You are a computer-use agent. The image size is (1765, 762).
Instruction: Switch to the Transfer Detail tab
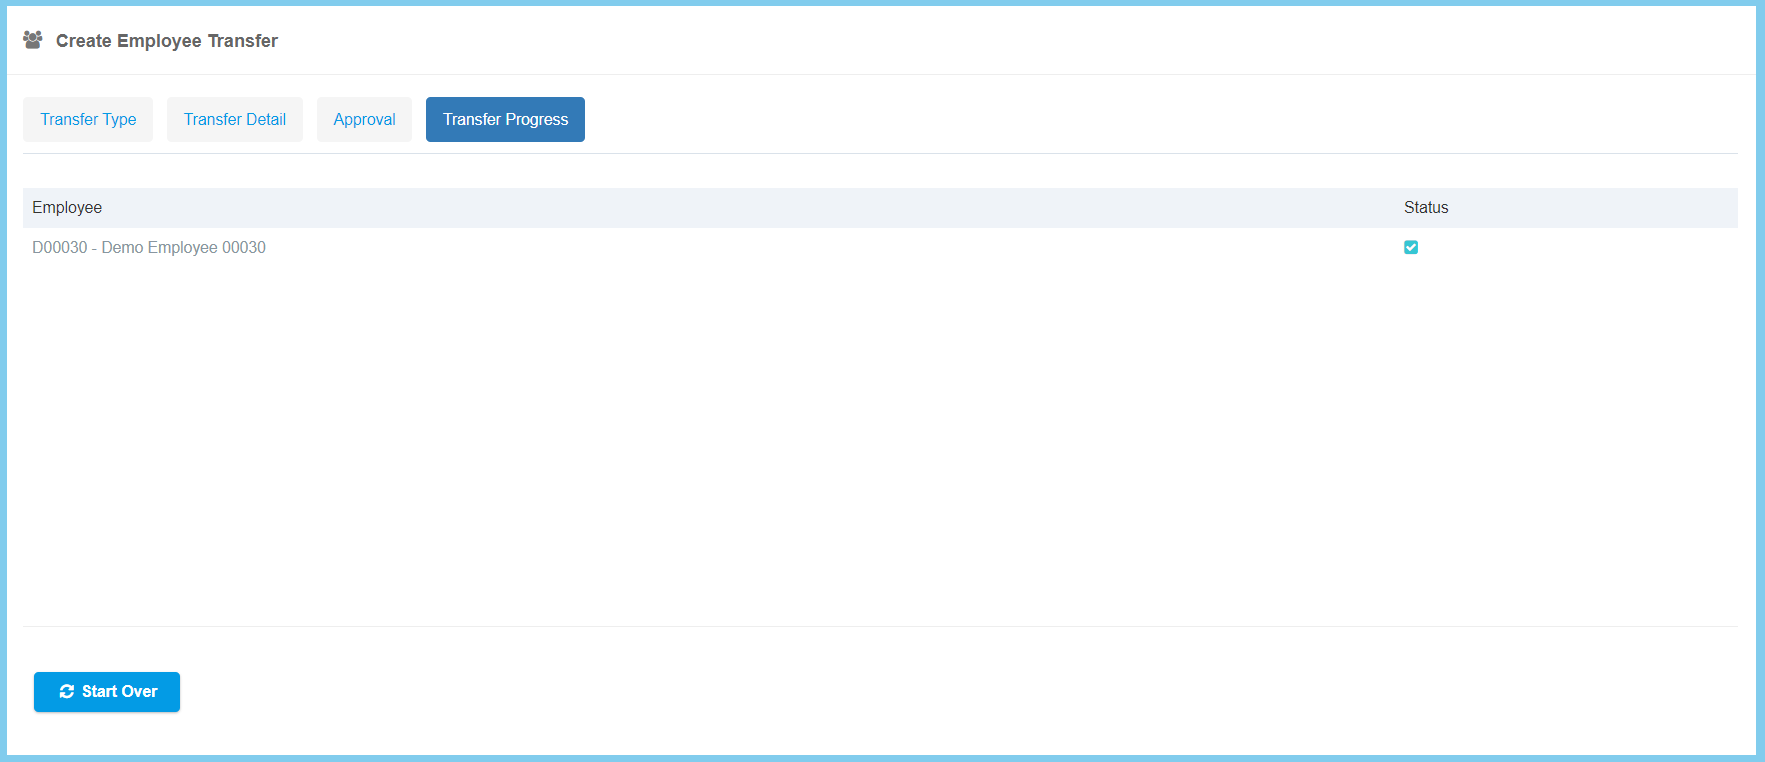[235, 119]
